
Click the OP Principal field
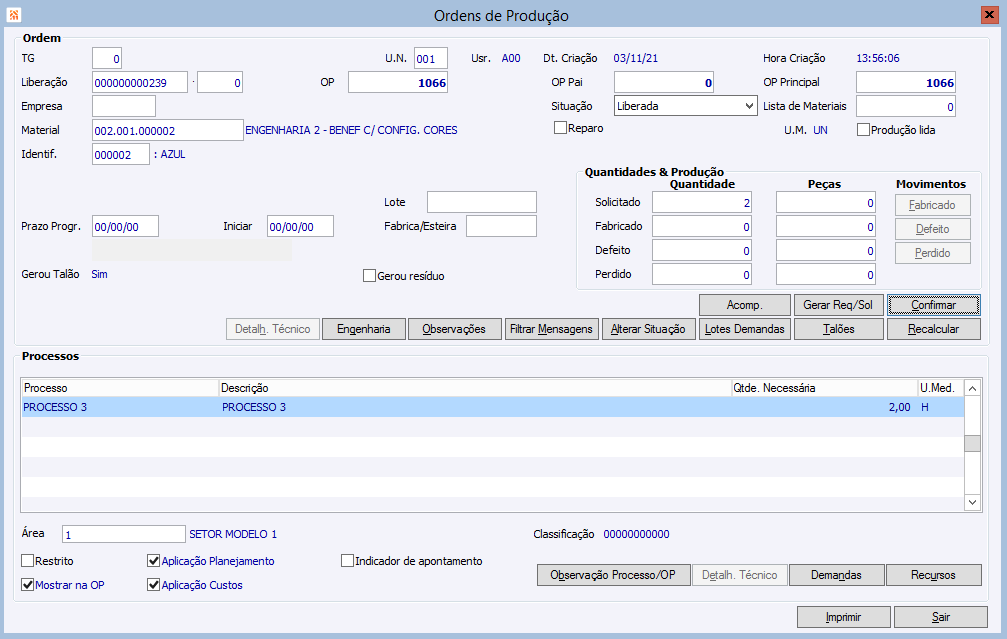[906, 82]
